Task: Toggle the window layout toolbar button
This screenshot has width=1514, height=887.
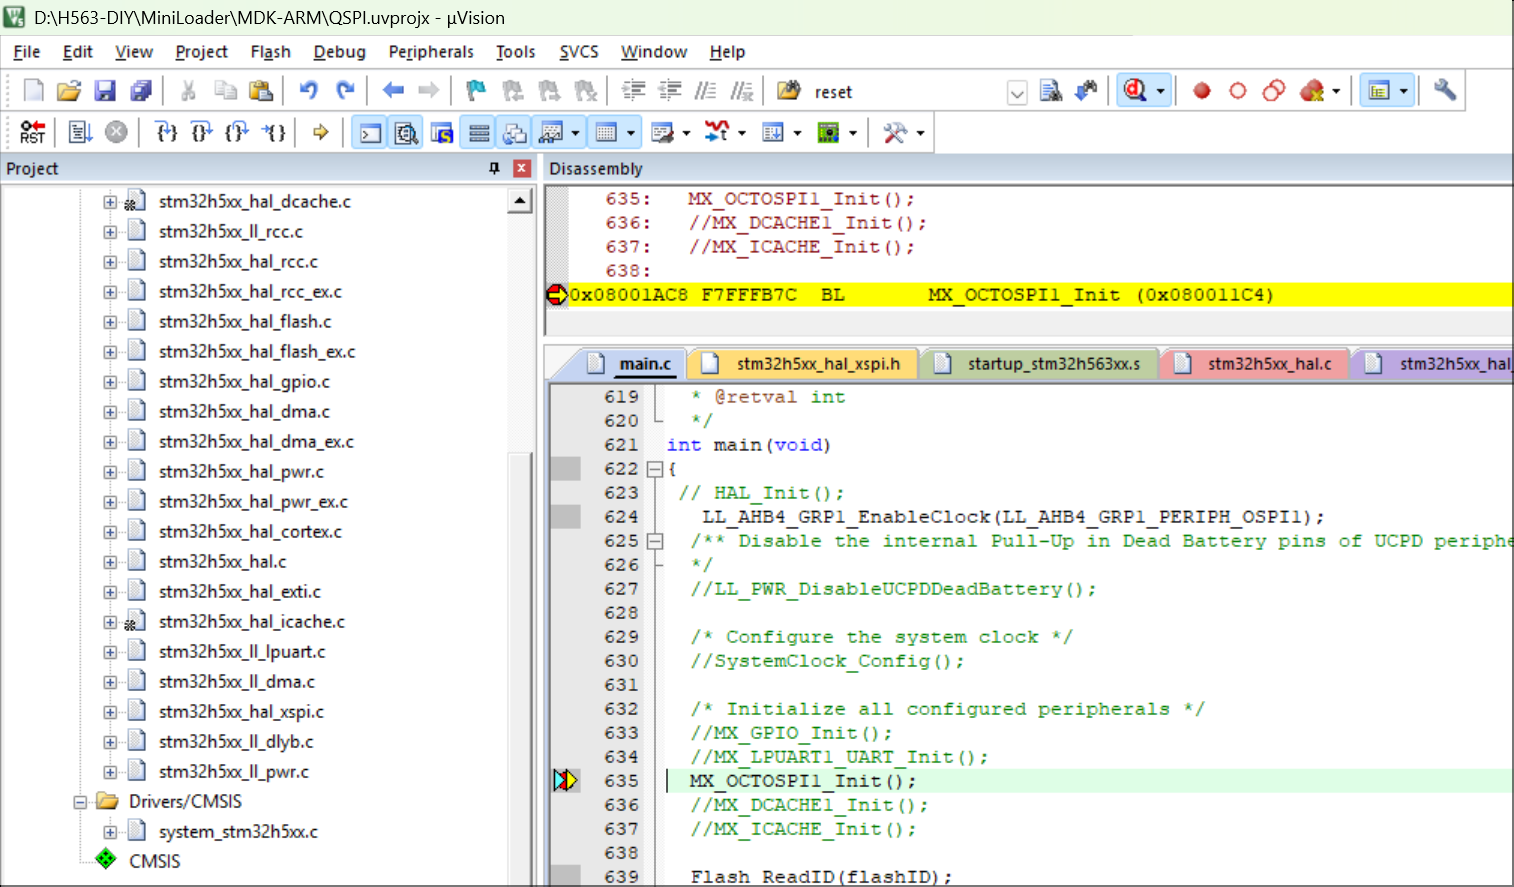Action: point(1379,91)
